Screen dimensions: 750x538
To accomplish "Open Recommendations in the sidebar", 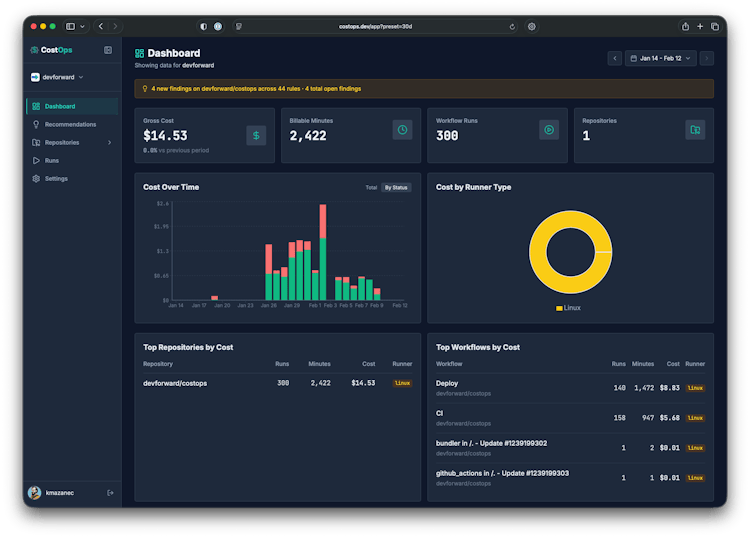I will coord(70,124).
